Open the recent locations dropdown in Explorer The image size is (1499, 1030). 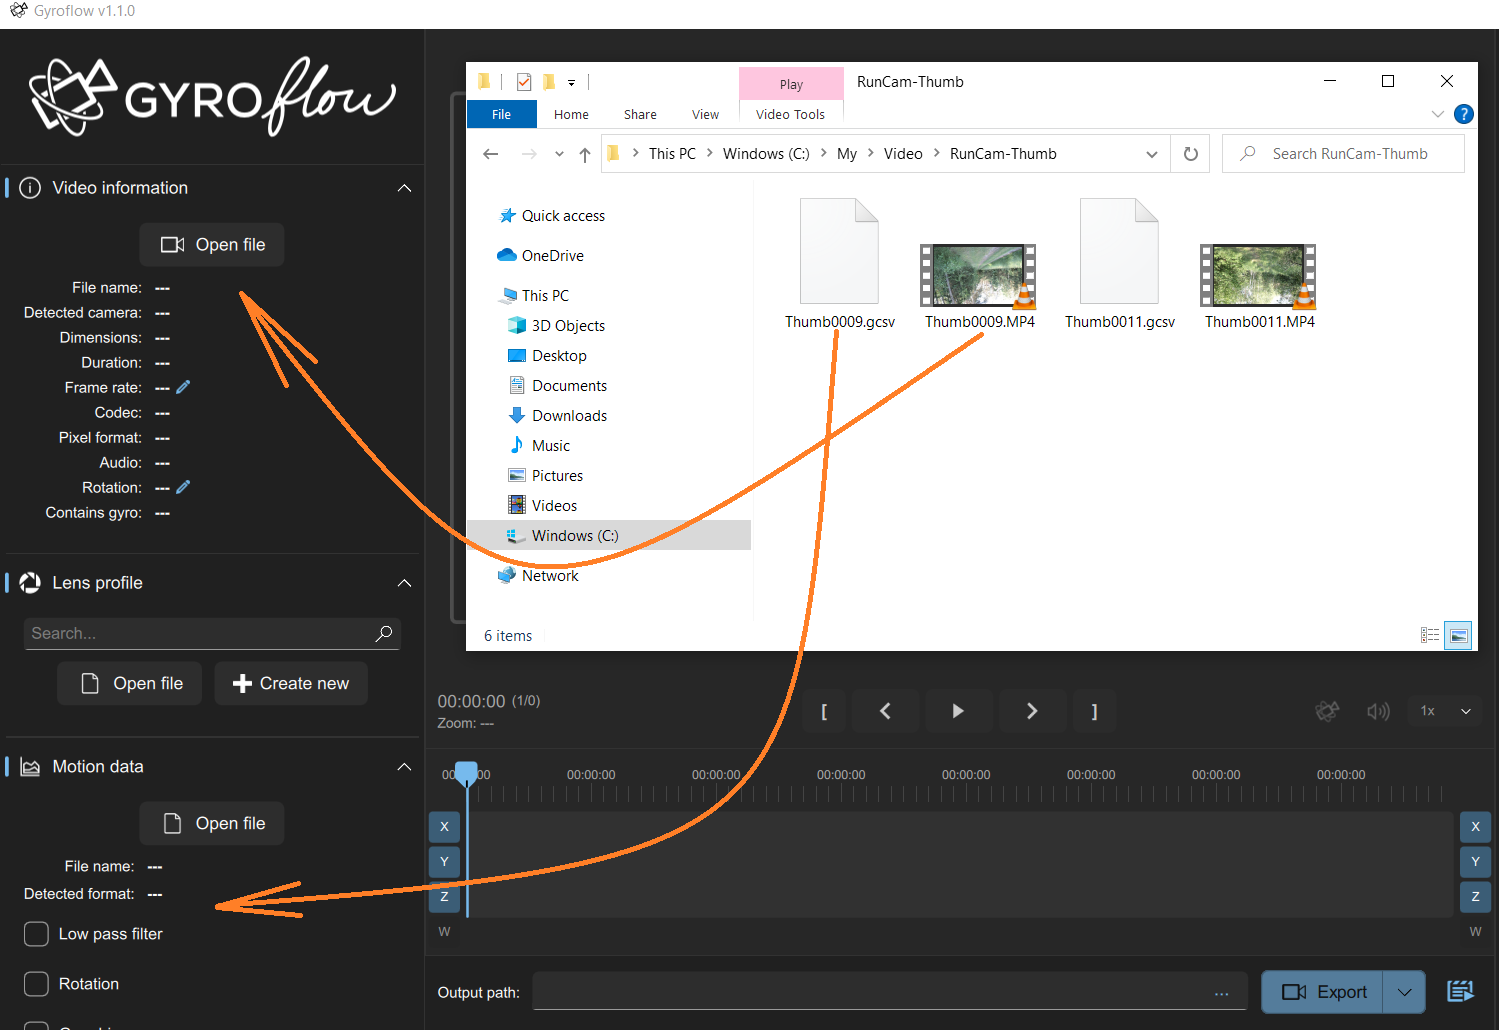[x=559, y=154]
